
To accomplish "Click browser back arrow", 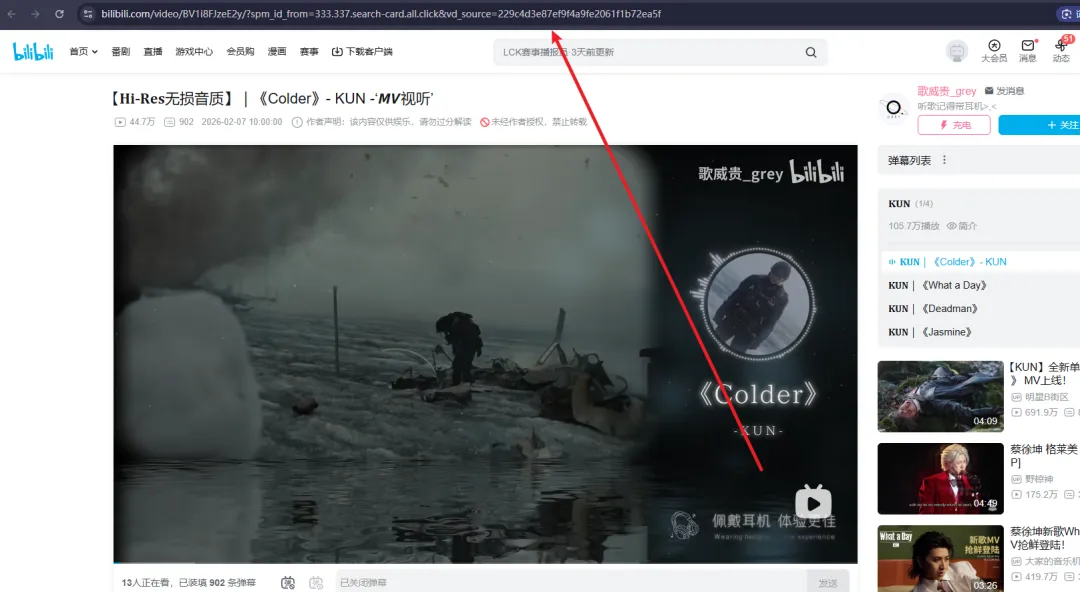I will click(x=12, y=14).
